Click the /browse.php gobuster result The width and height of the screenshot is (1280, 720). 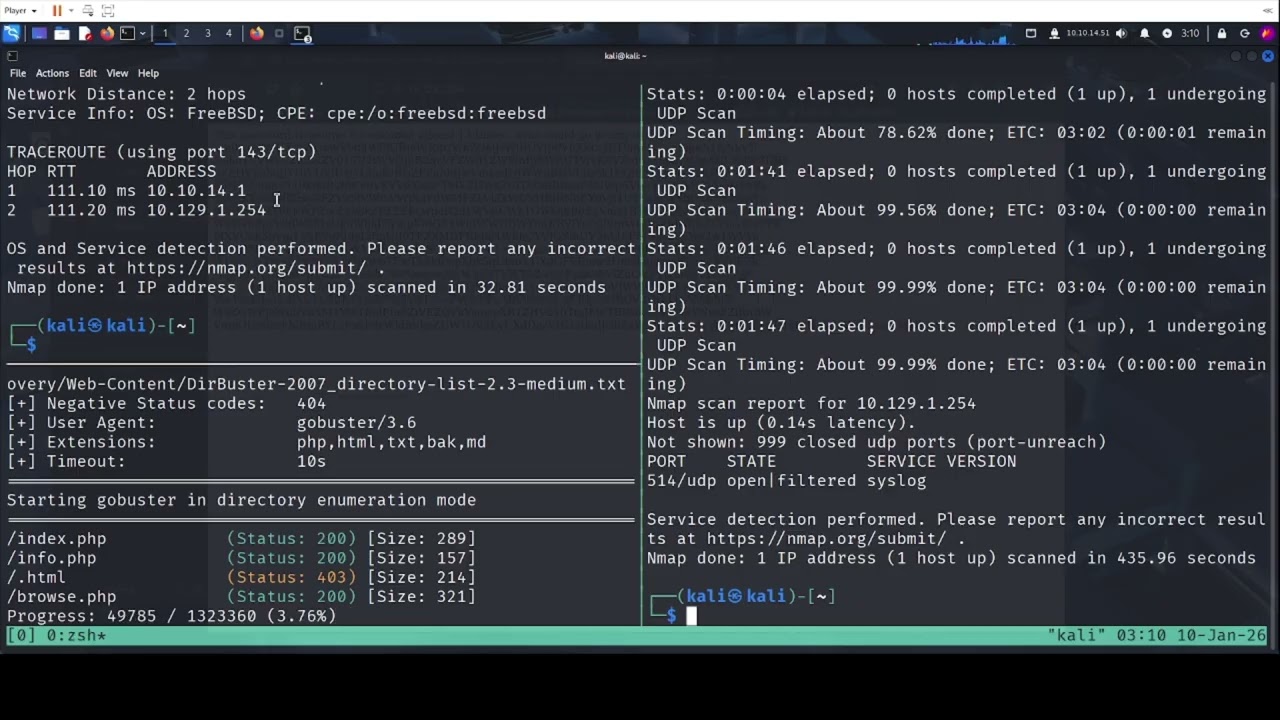(61, 597)
